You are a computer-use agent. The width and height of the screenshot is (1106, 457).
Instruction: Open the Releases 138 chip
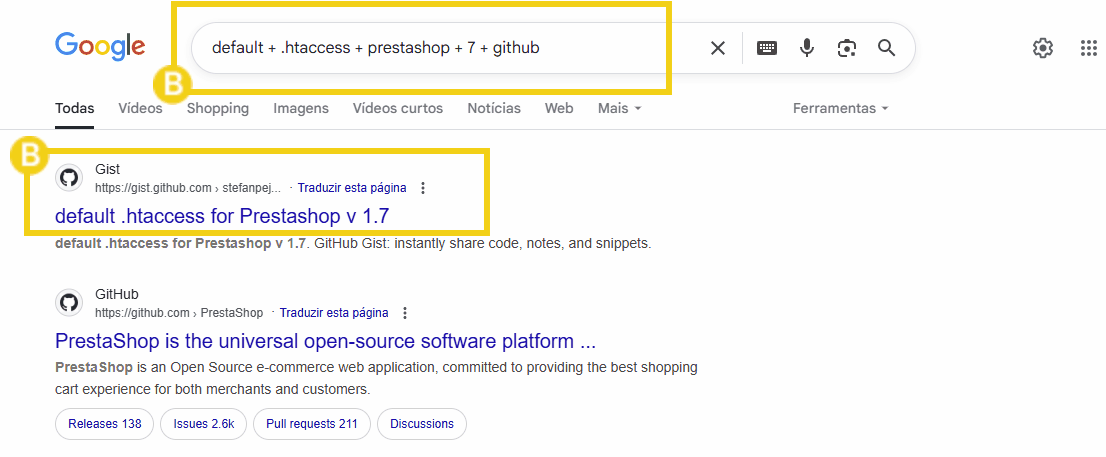[x=104, y=424]
